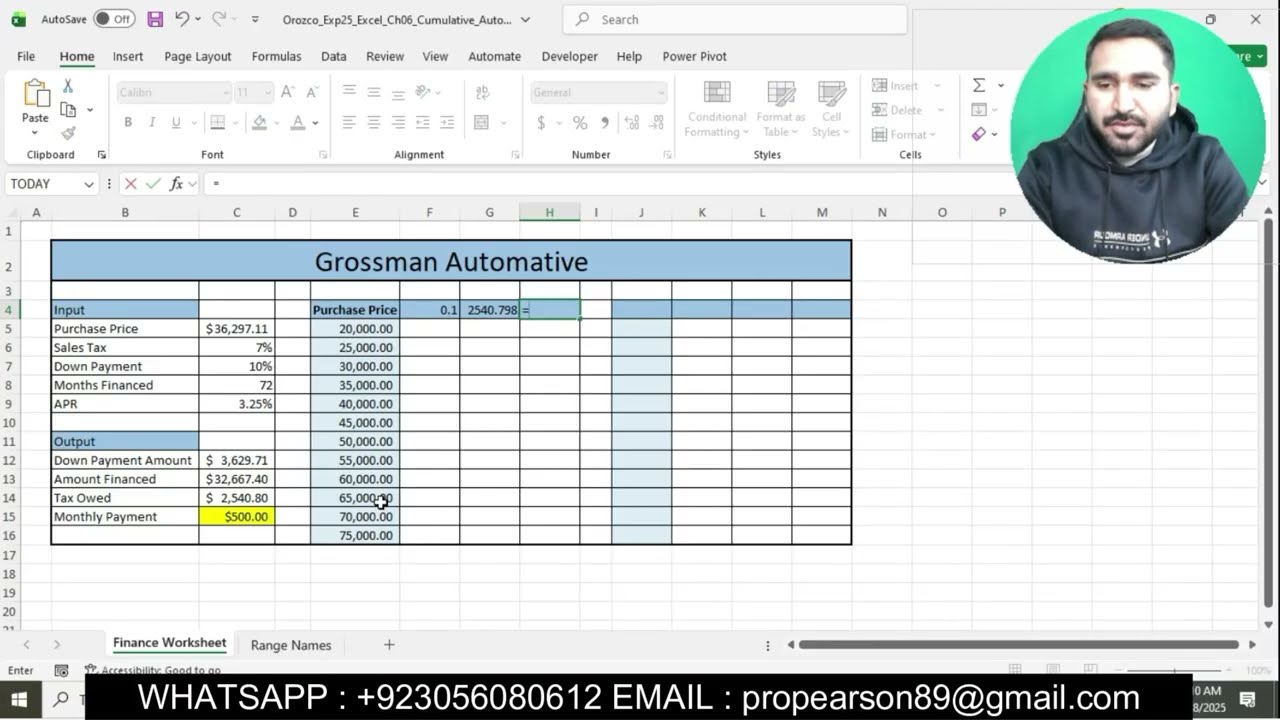1280x720 pixels.
Task: Click the Paste clipboard icon
Action: tap(36, 94)
